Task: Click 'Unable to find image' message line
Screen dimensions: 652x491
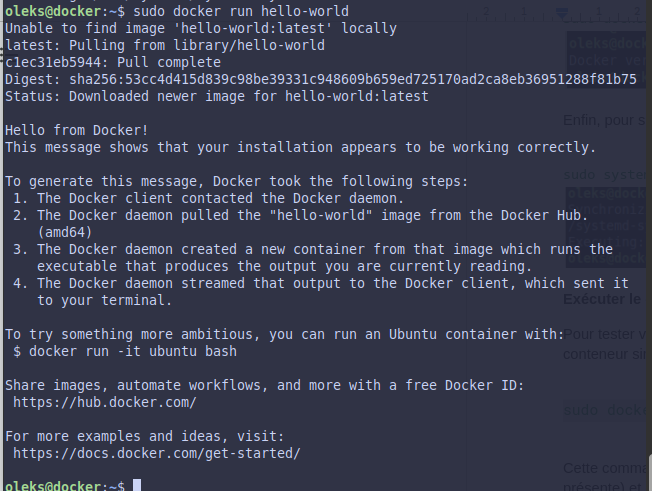Action: coord(201,28)
